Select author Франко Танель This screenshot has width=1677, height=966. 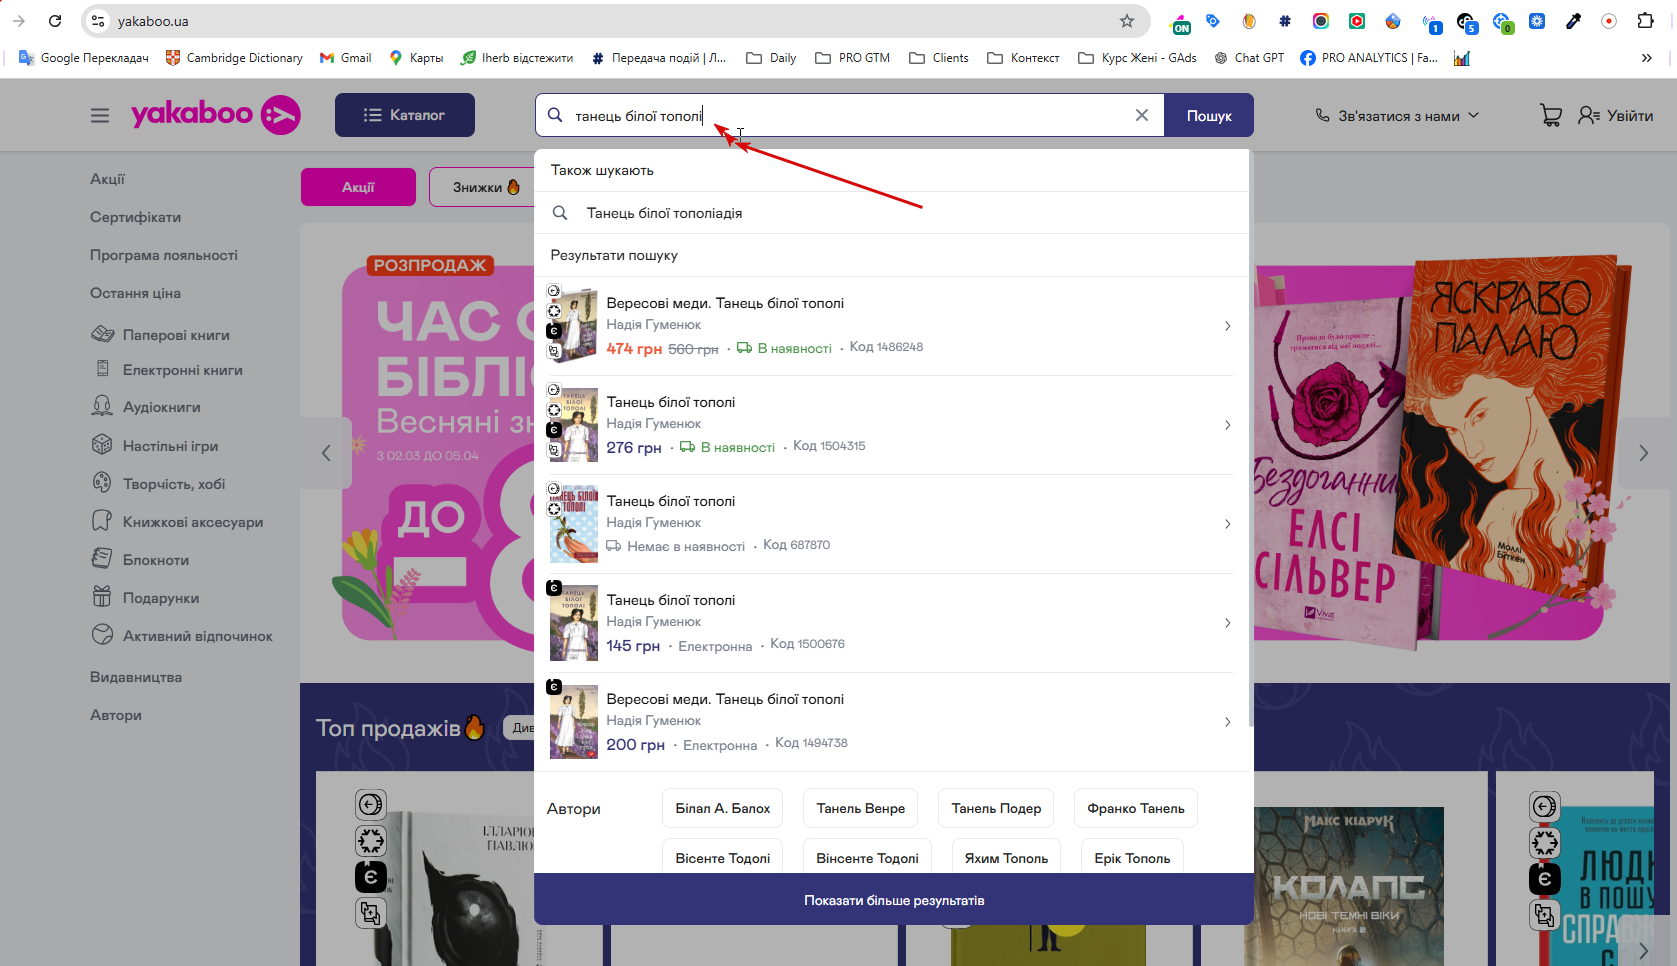(1135, 808)
